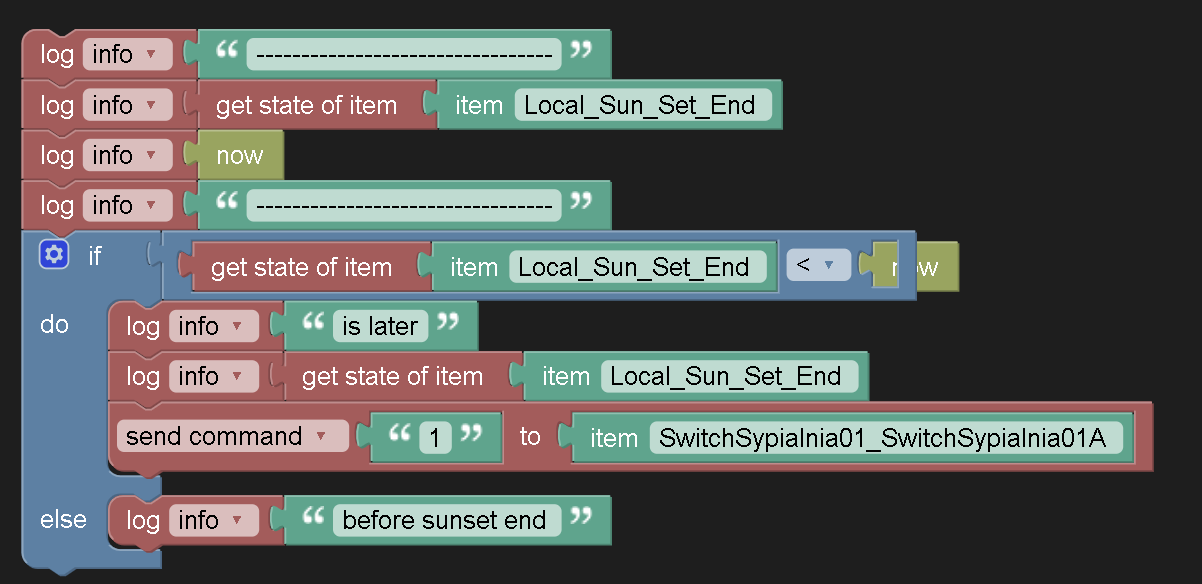Open the info dropdown on the "is later" log block

[x=213, y=325]
